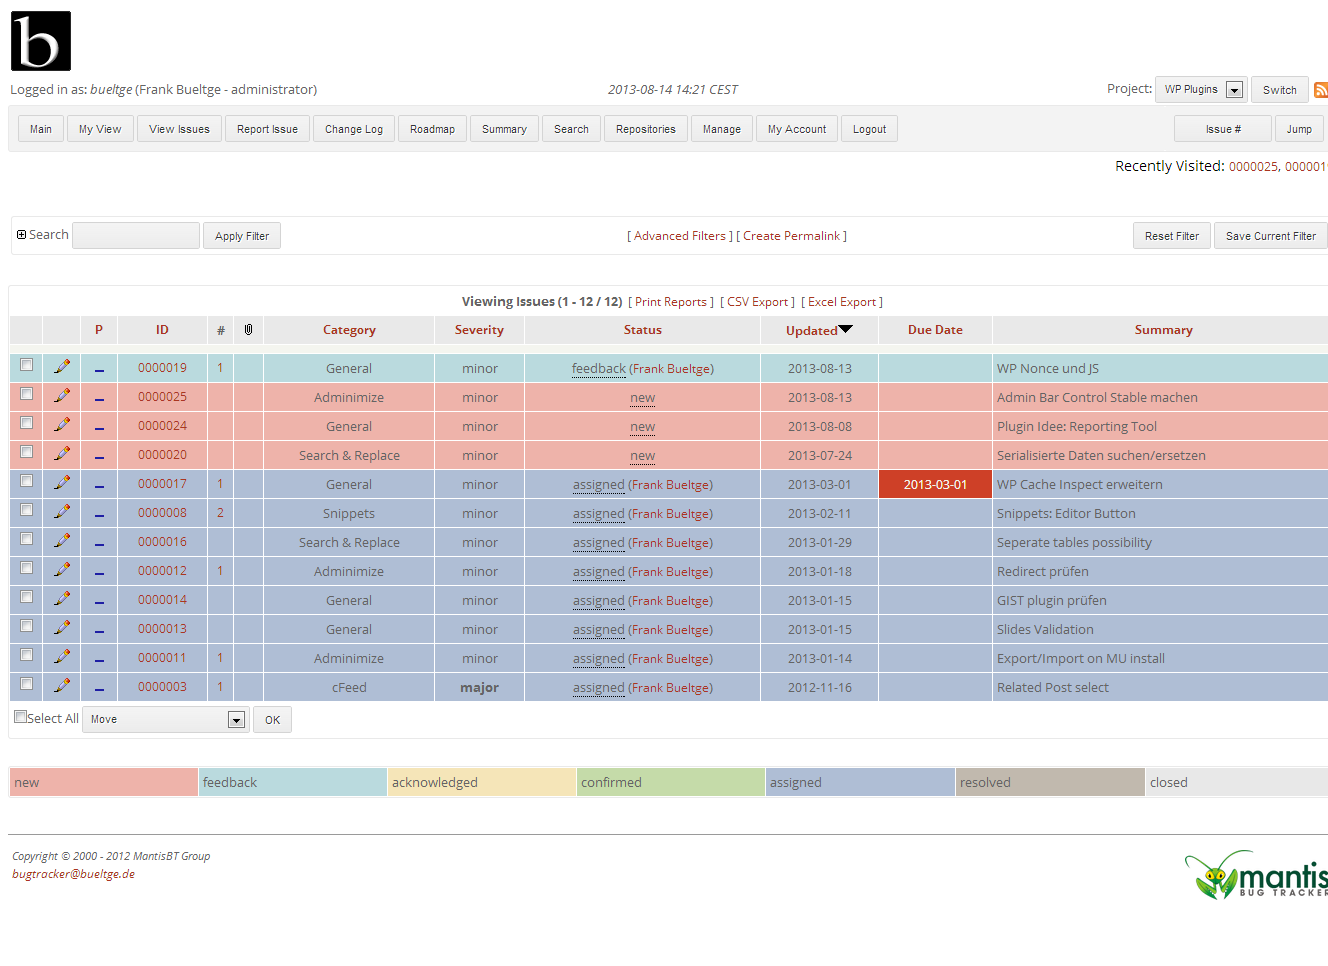Go to the Roadmap menu item

point(432,129)
